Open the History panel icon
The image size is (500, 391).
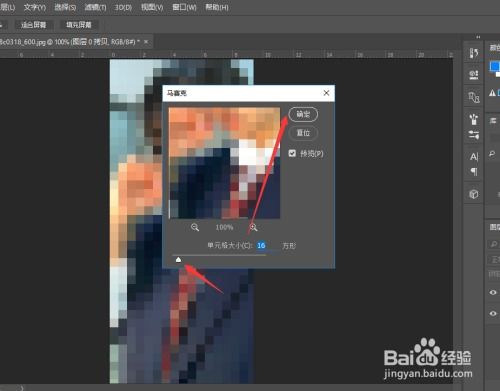tap(474, 53)
